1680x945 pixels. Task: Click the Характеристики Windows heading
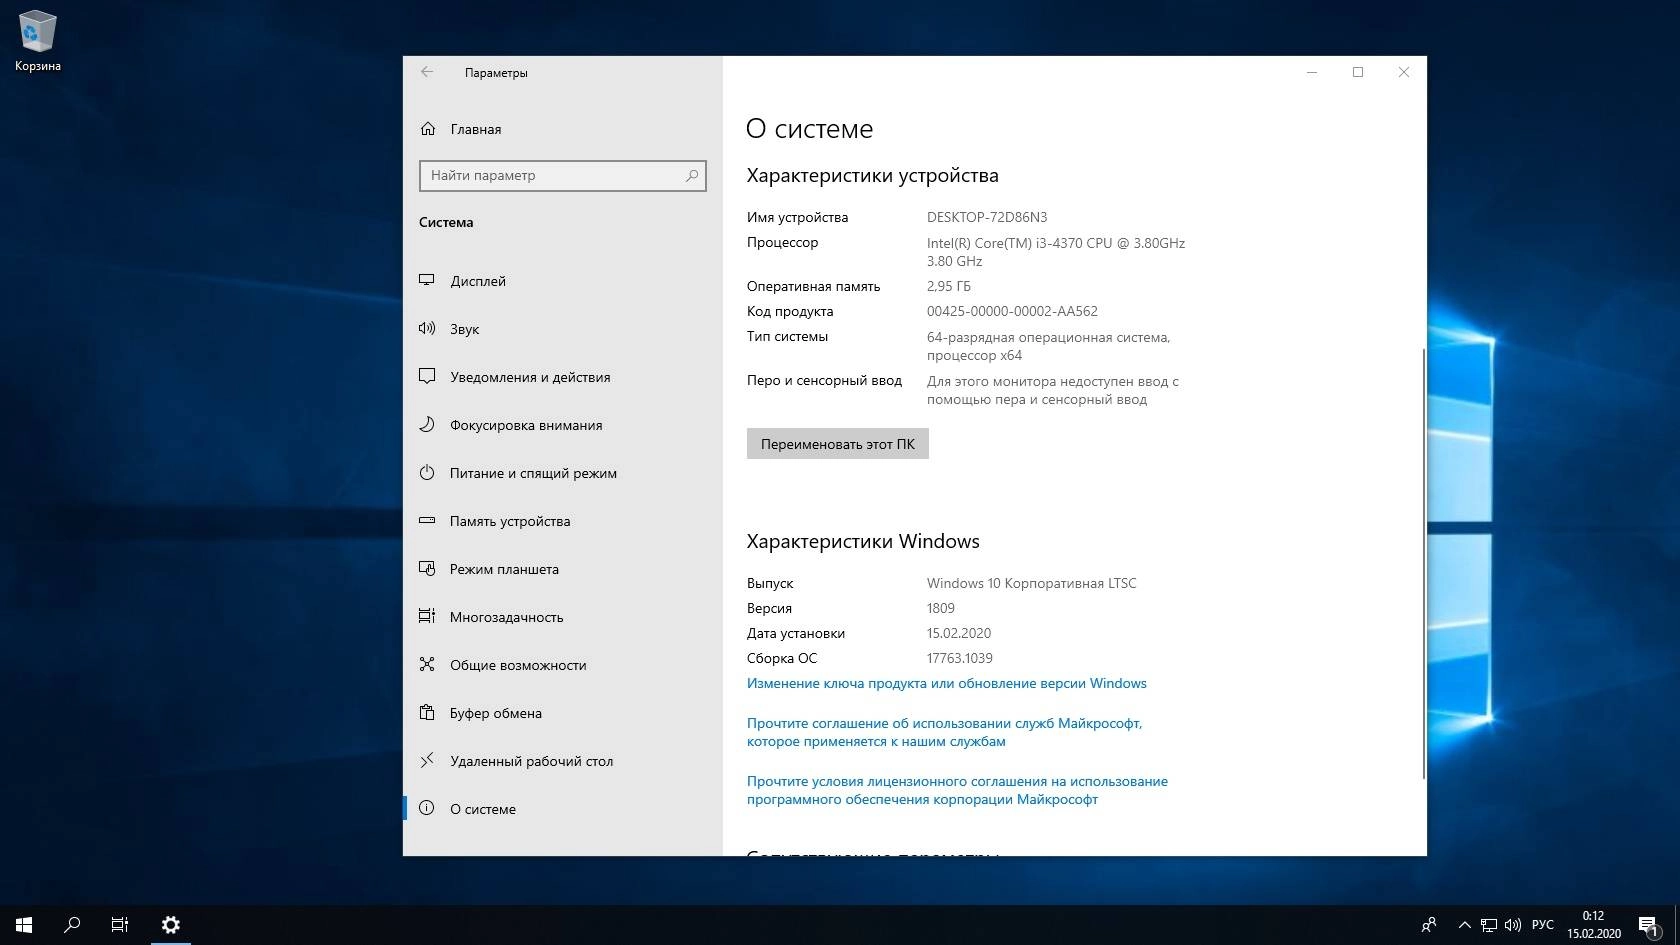(863, 541)
